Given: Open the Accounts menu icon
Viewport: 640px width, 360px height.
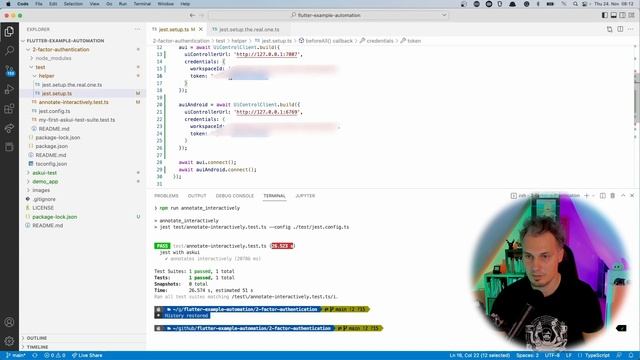Looking at the screenshot, I should tap(9, 322).
